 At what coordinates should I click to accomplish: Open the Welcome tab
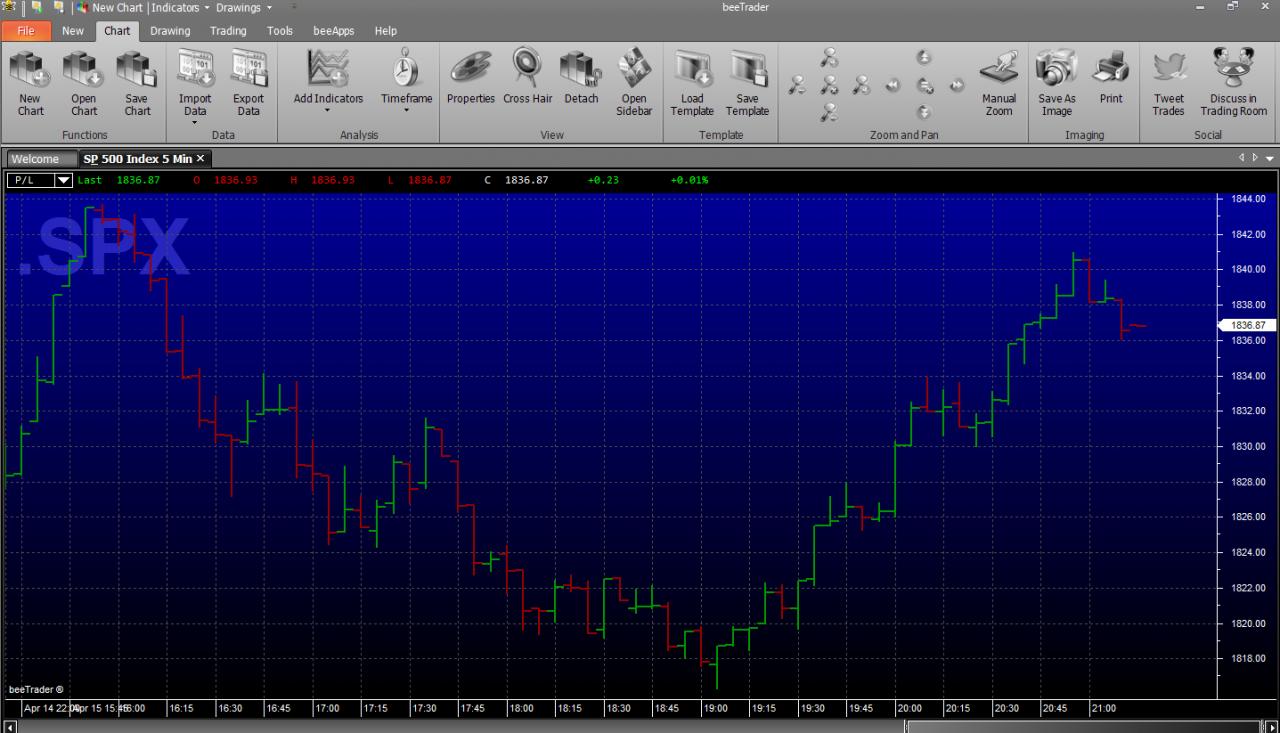click(x=35, y=159)
